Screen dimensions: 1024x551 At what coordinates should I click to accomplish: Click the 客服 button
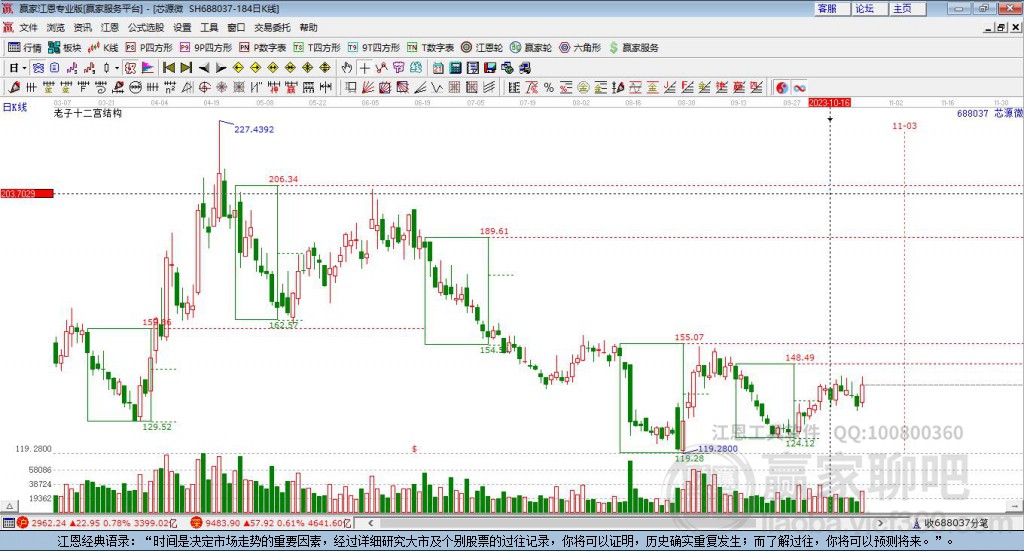click(832, 8)
